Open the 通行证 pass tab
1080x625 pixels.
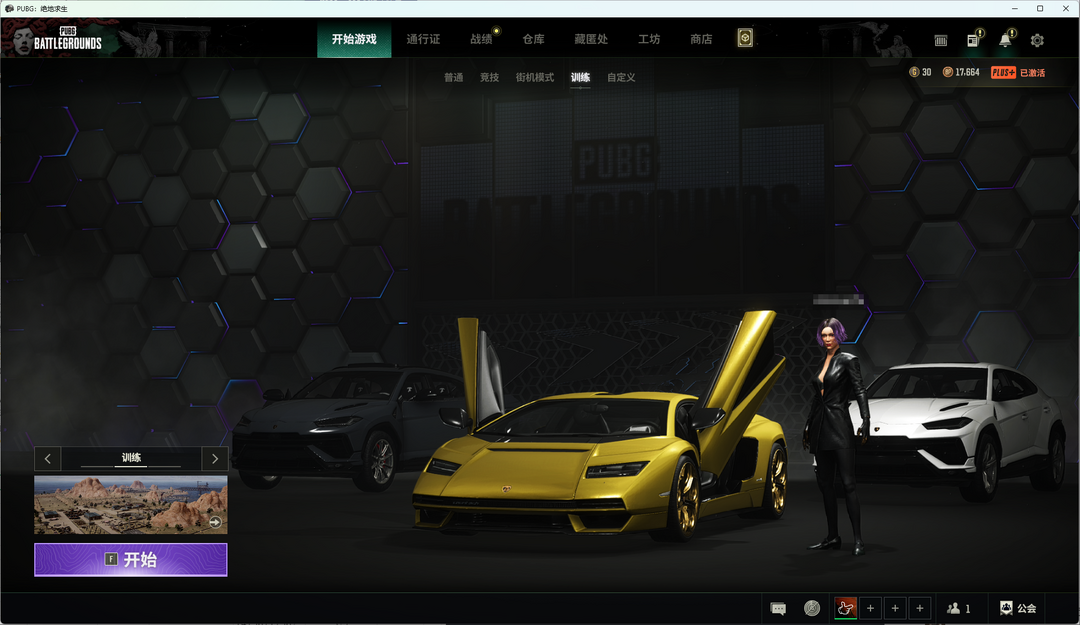pos(423,39)
